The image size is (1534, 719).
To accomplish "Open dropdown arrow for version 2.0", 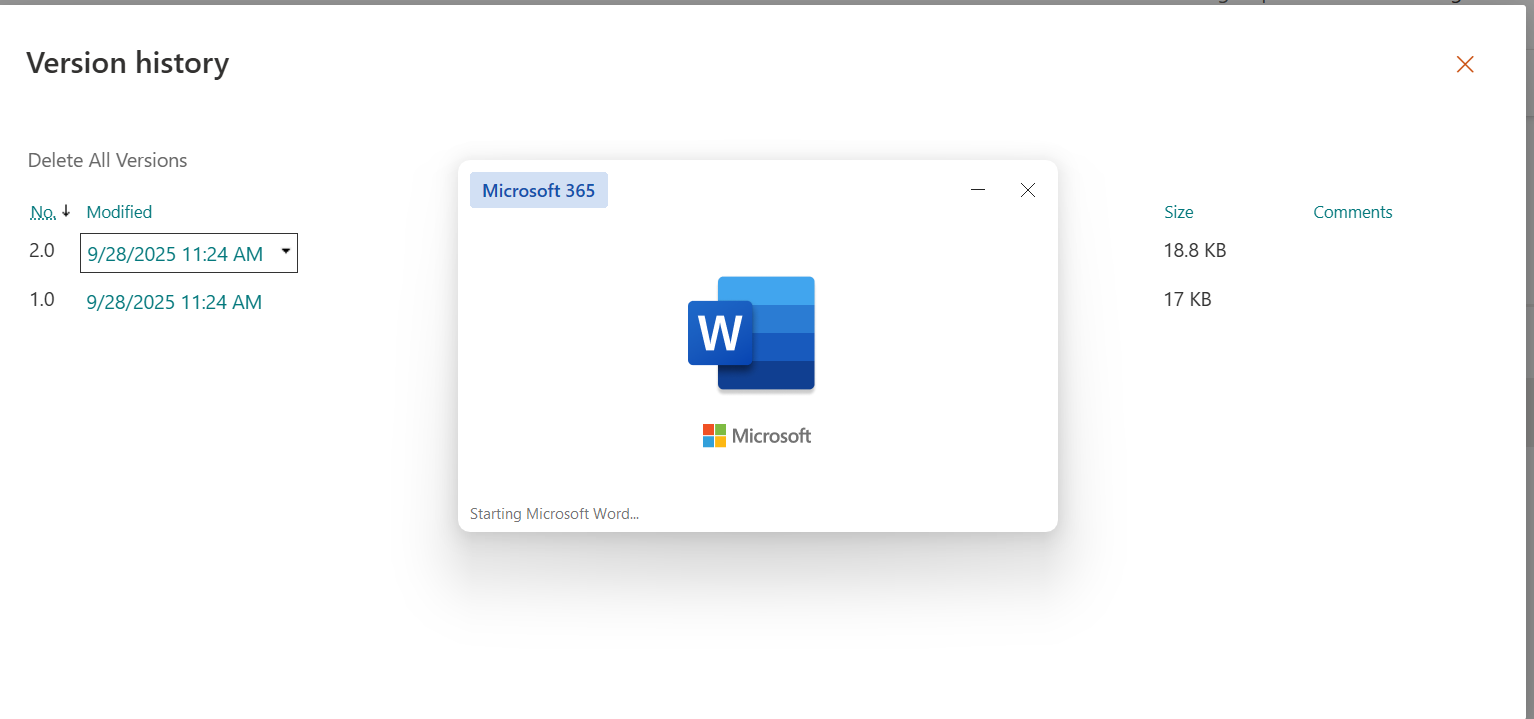I will tap(286, 252).
